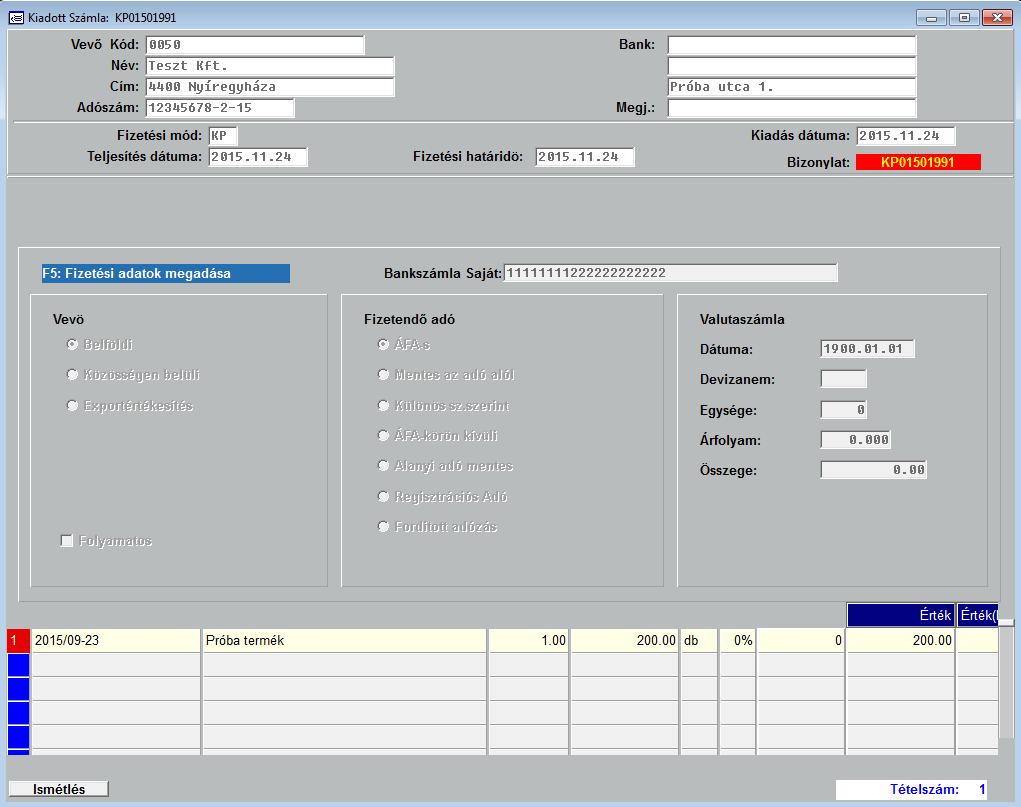
Task: Click the unit price cell 200.00 before db
Action: tap(624, 640)
